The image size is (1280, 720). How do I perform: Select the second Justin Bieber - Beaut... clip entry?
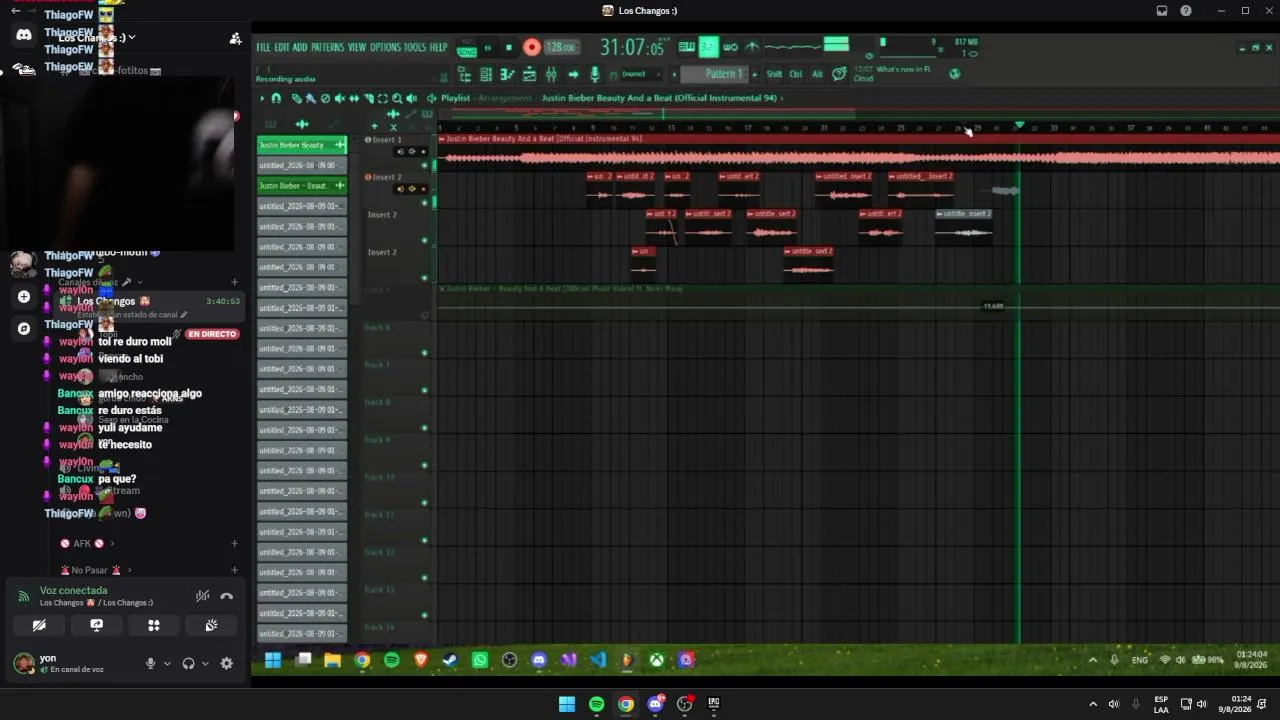pyautogui.click(x=302, y=186)
